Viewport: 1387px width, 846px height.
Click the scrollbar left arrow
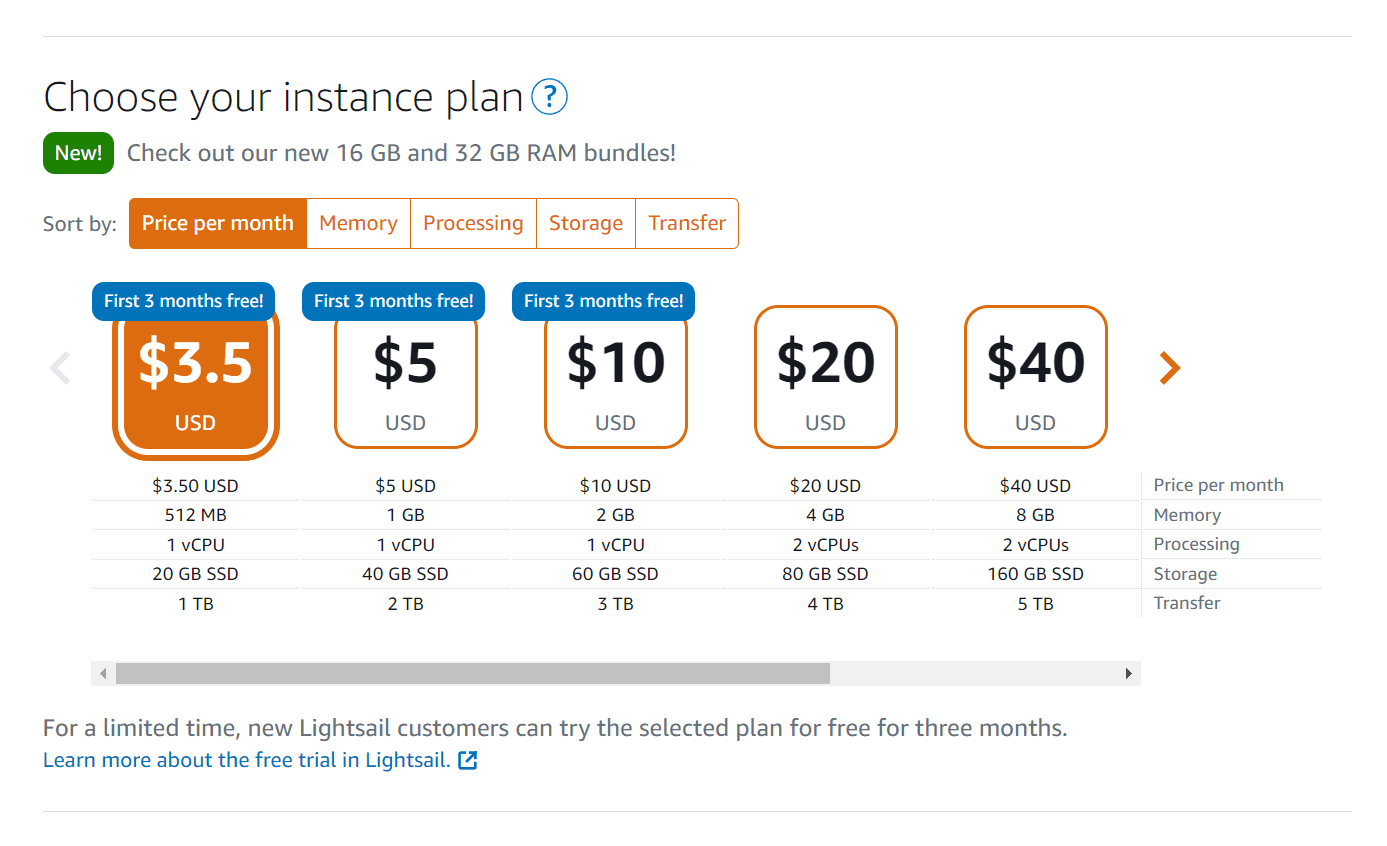[103, 674]
